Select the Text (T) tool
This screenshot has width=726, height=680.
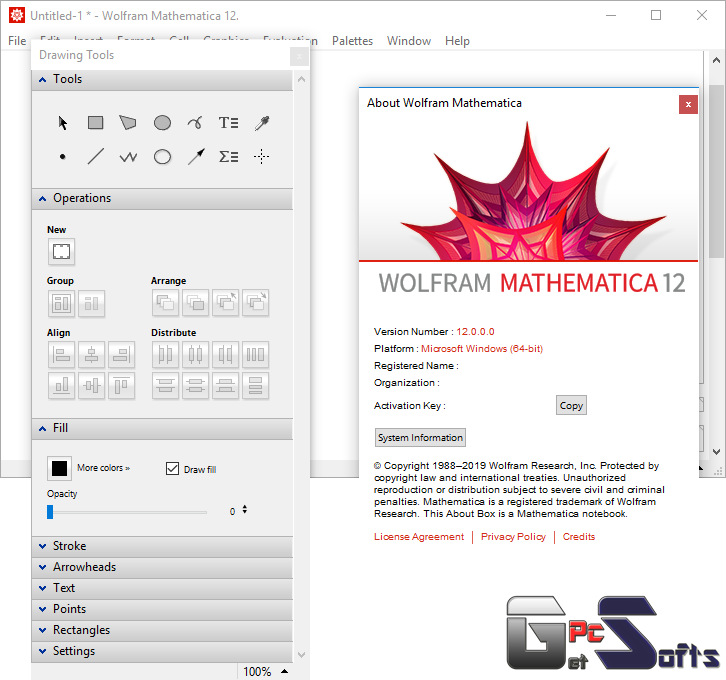pyautogui.click(x=228, y=123)
